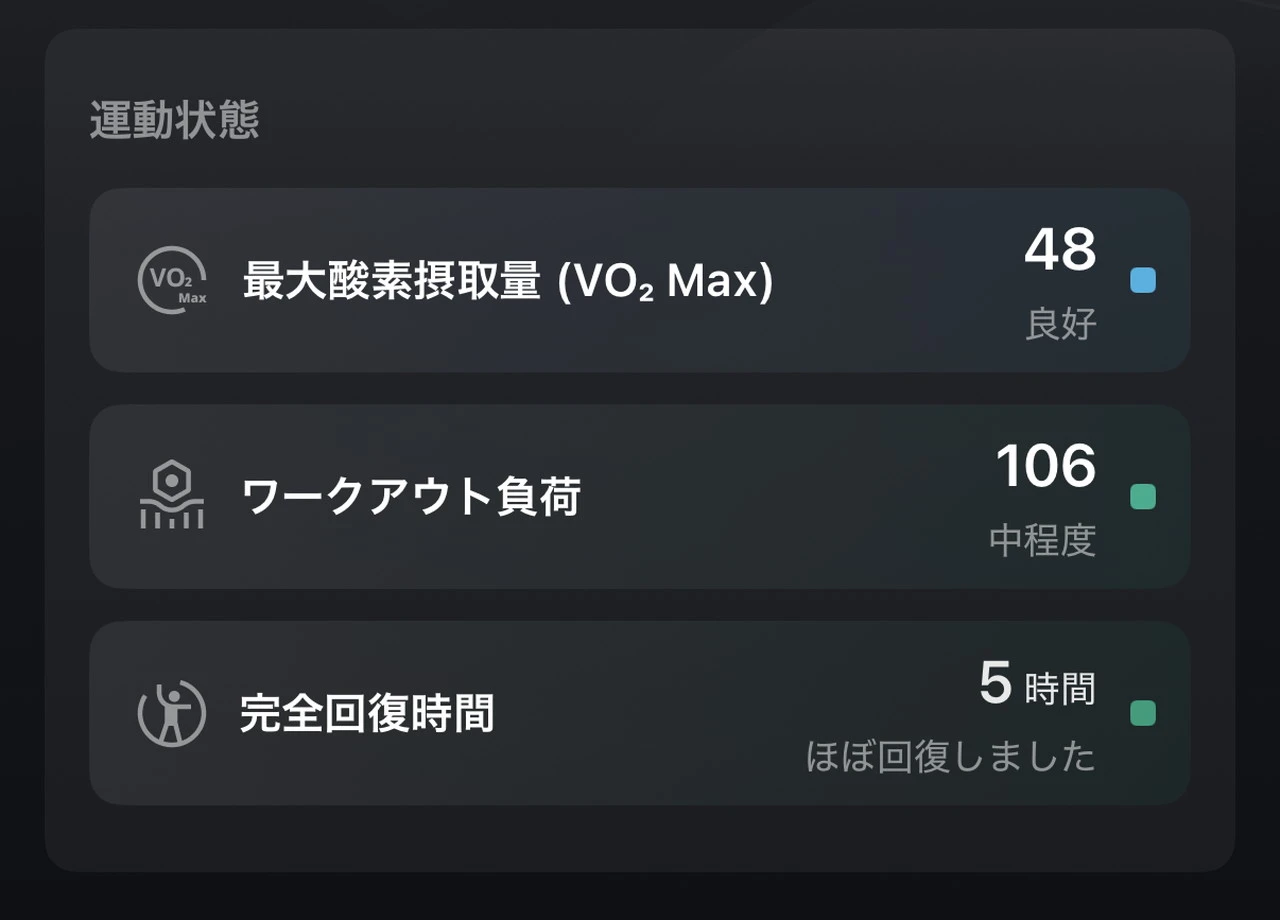Click the recovery time number 5

click(995, 684)
